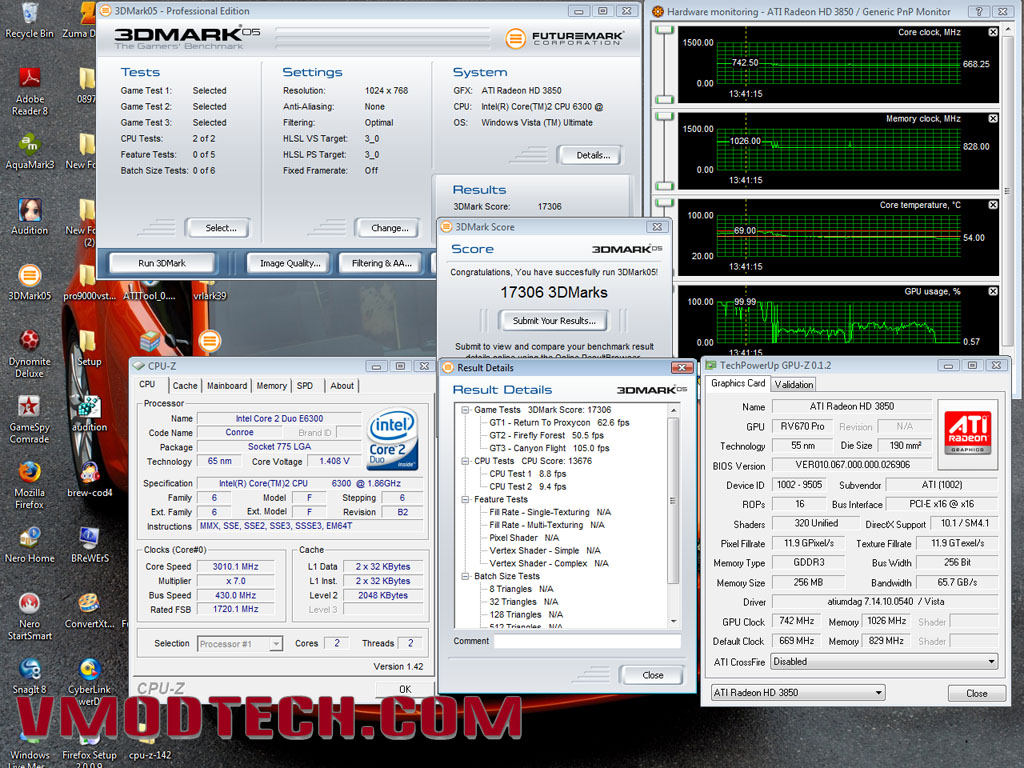Click the Intel Core 2 Duo logo
This screenshot has width=1024, height=768.
click(392, 439)
